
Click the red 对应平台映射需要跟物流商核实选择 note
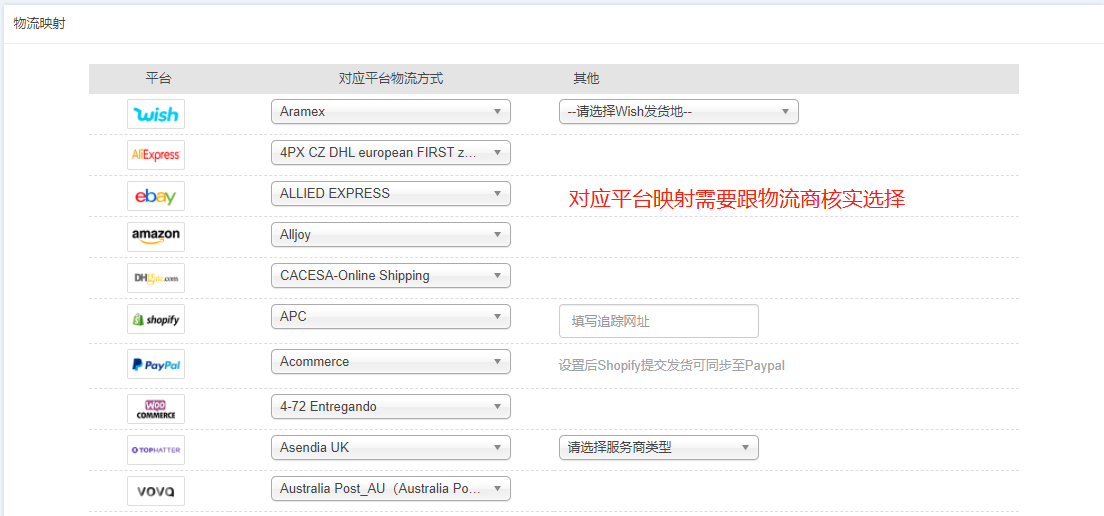coord(736,199)
